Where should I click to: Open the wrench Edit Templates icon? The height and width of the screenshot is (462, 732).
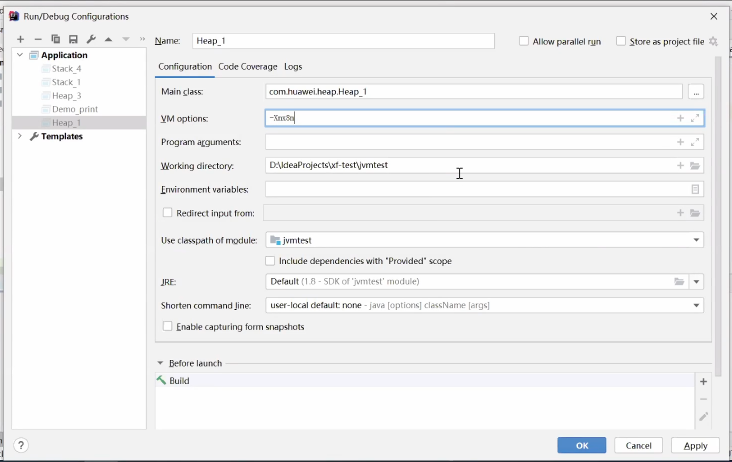click(91, 39)
